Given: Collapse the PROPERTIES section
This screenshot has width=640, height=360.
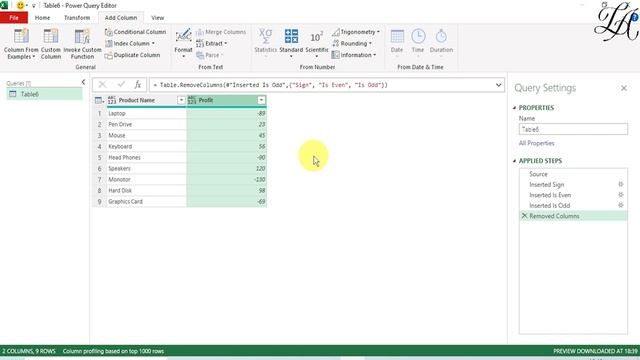Looking at the screenshot, I should pos(514,108).
